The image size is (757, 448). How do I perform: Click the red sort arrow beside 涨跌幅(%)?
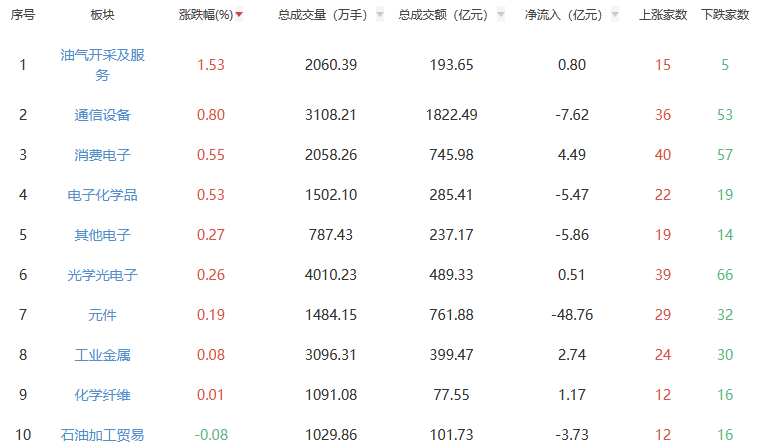[x=239, y=16]
